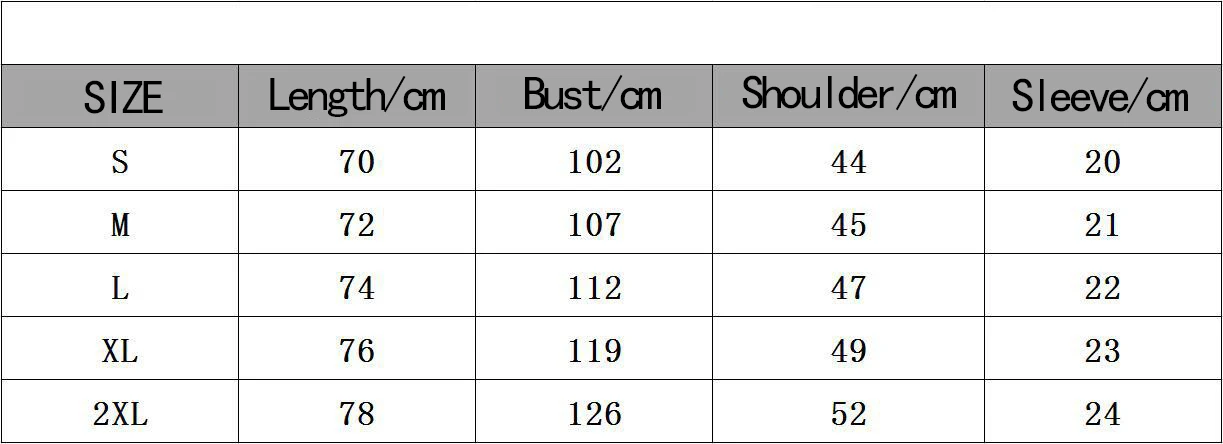
Task: Click shoulder value 47 for size L
Action: [849, 287]
